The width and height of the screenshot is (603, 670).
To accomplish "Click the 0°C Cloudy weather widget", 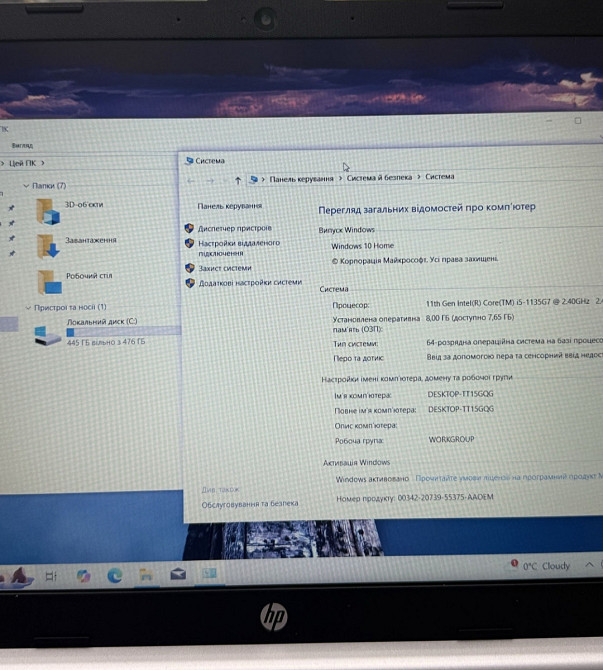I will [x=541, y=566].
